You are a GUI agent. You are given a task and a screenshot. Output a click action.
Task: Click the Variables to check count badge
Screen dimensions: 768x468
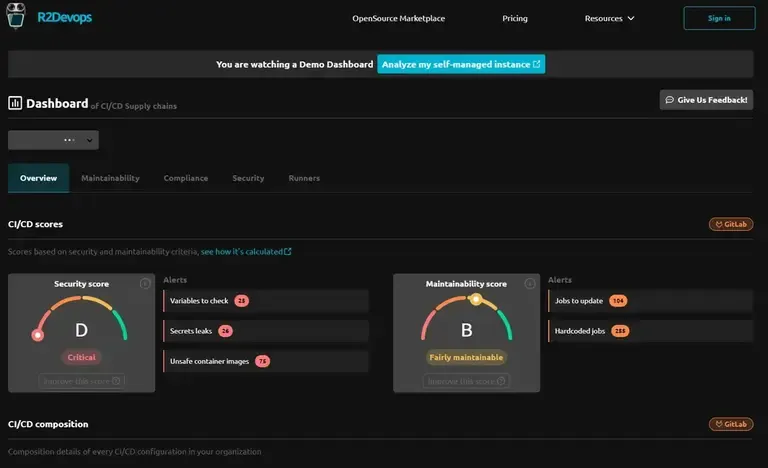242,301
